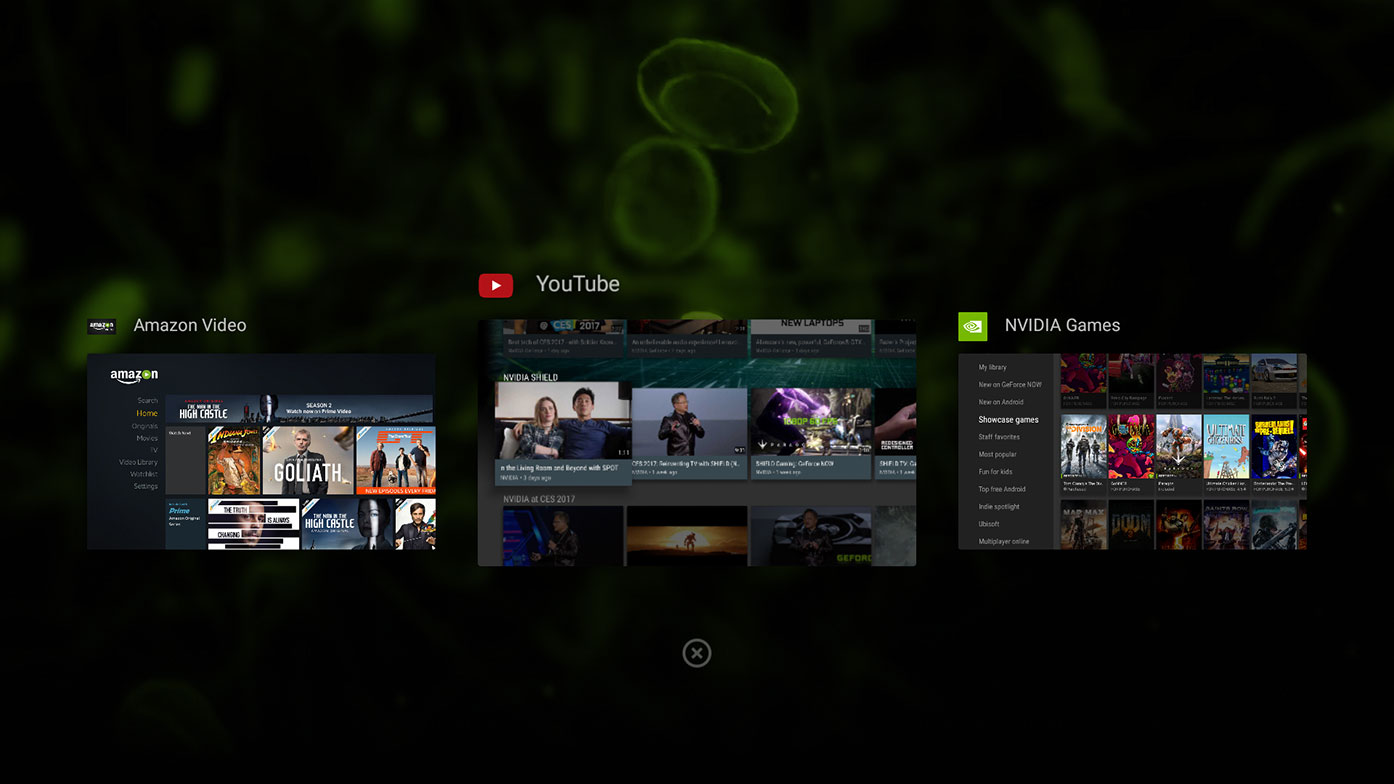Select The Division game cover
The width and height of the screenshot is (1394, 784).
[1083, 448]
